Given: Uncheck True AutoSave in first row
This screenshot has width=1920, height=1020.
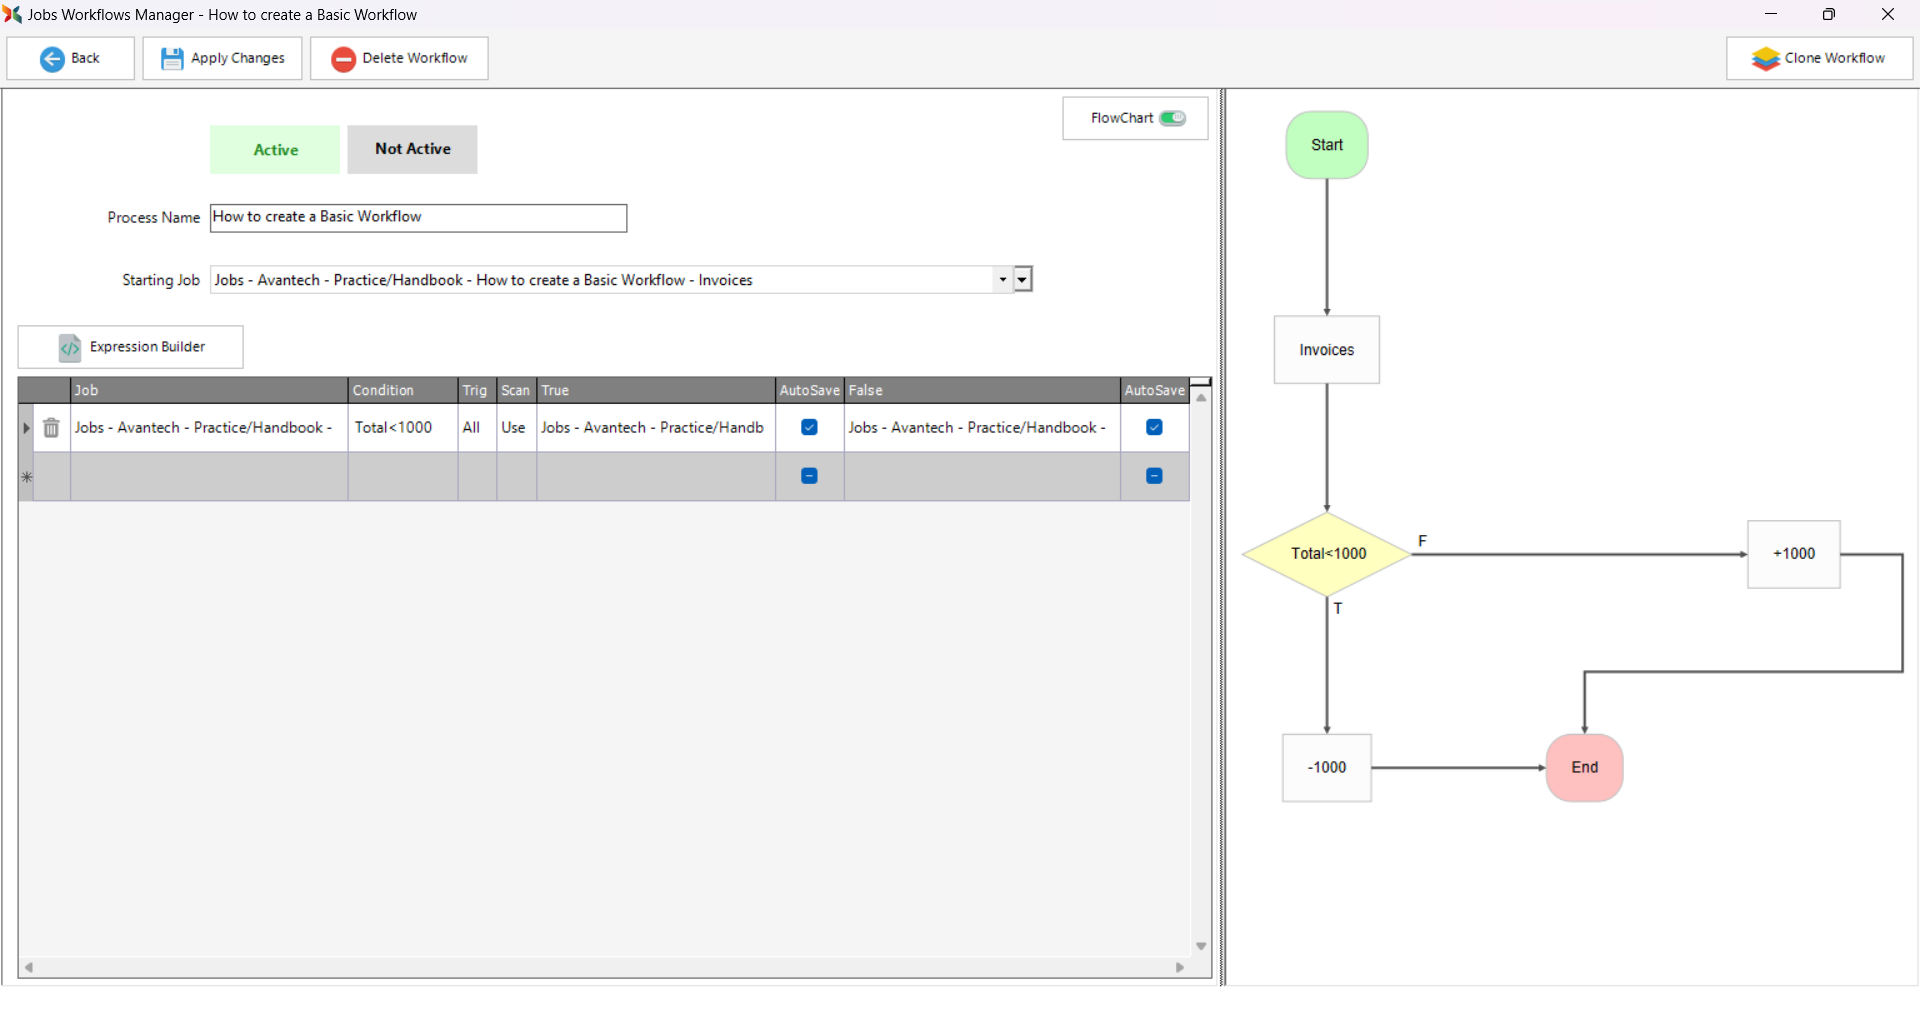Looking at the screenshot, I should point(809,428).
